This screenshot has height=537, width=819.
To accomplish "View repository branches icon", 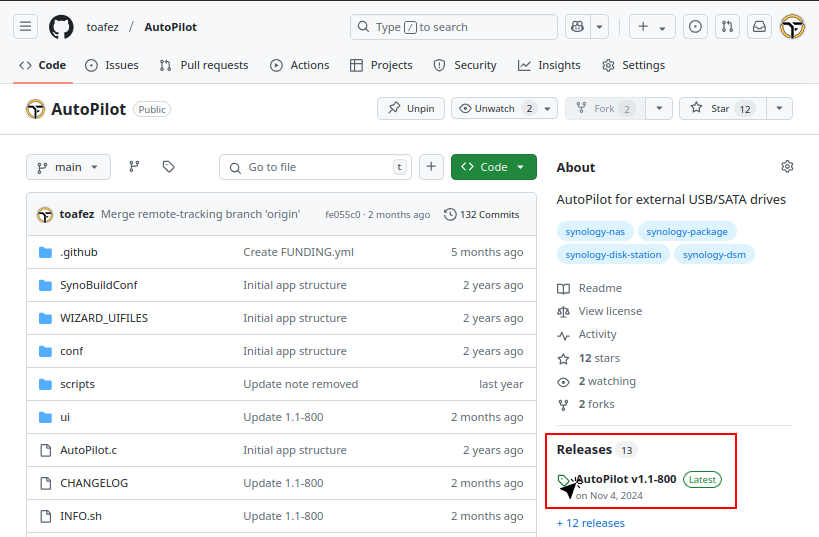I will point(134,167).
